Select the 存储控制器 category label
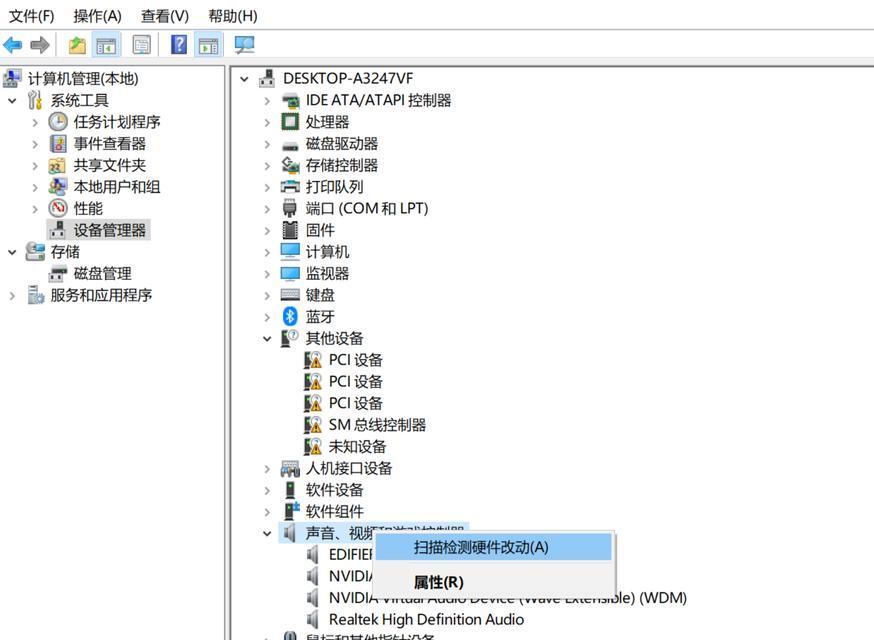This screenshot has height=640, width=874. tap(342, 165)
